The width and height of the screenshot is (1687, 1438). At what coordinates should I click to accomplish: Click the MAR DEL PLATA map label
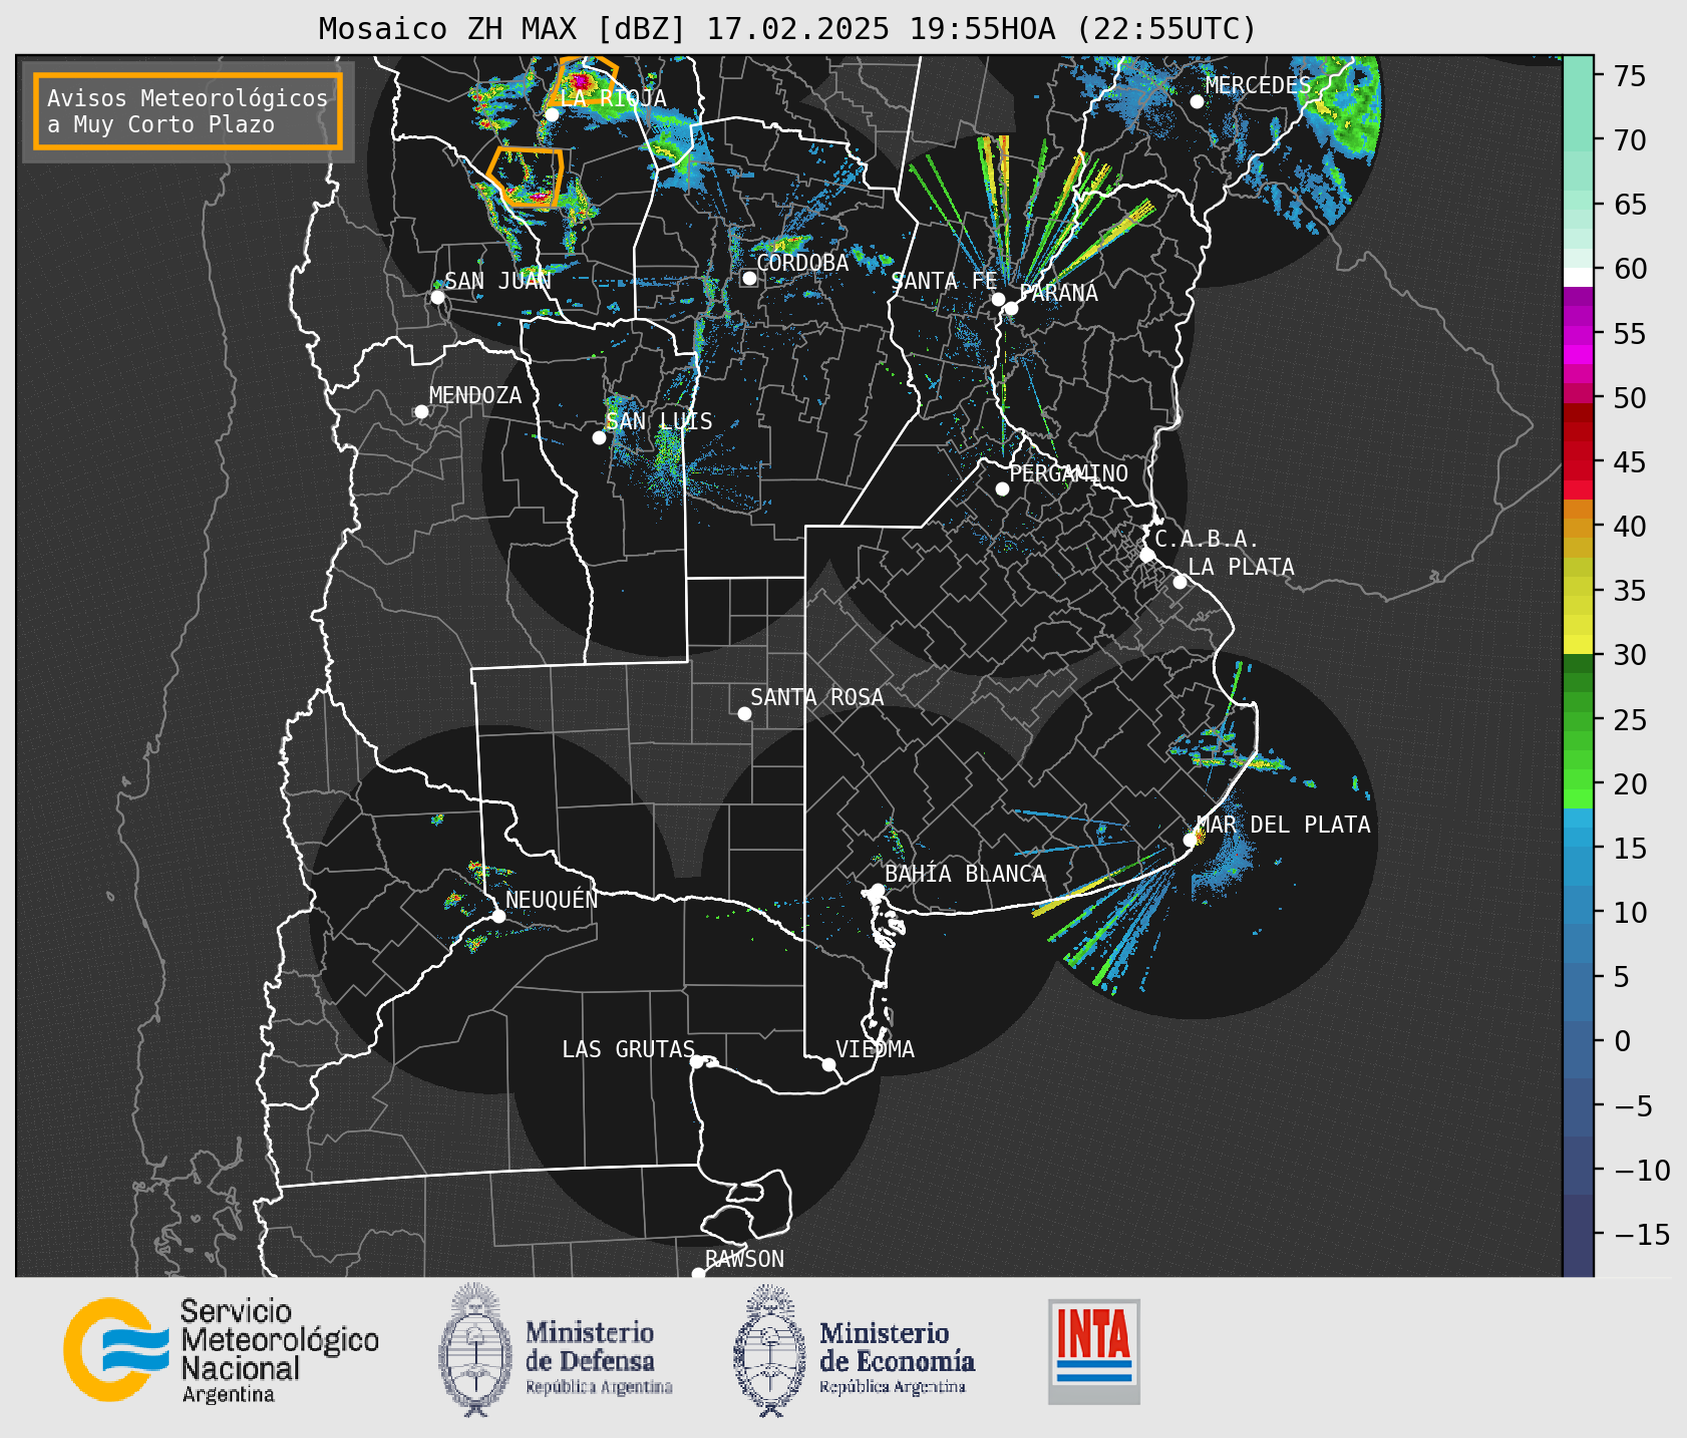tap(1284, 824)
